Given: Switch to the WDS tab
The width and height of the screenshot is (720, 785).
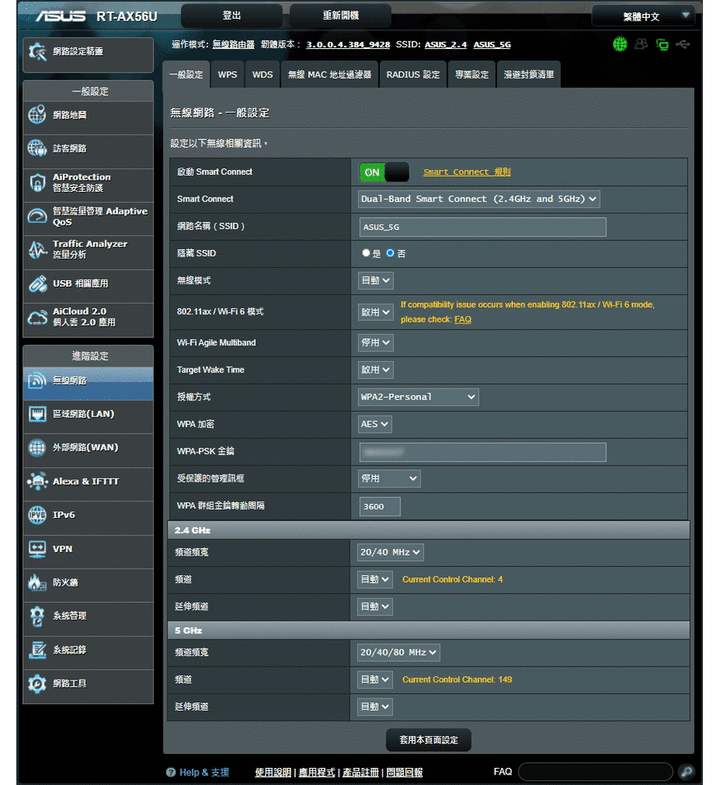Looking at the screenshot, I should 262,75.
